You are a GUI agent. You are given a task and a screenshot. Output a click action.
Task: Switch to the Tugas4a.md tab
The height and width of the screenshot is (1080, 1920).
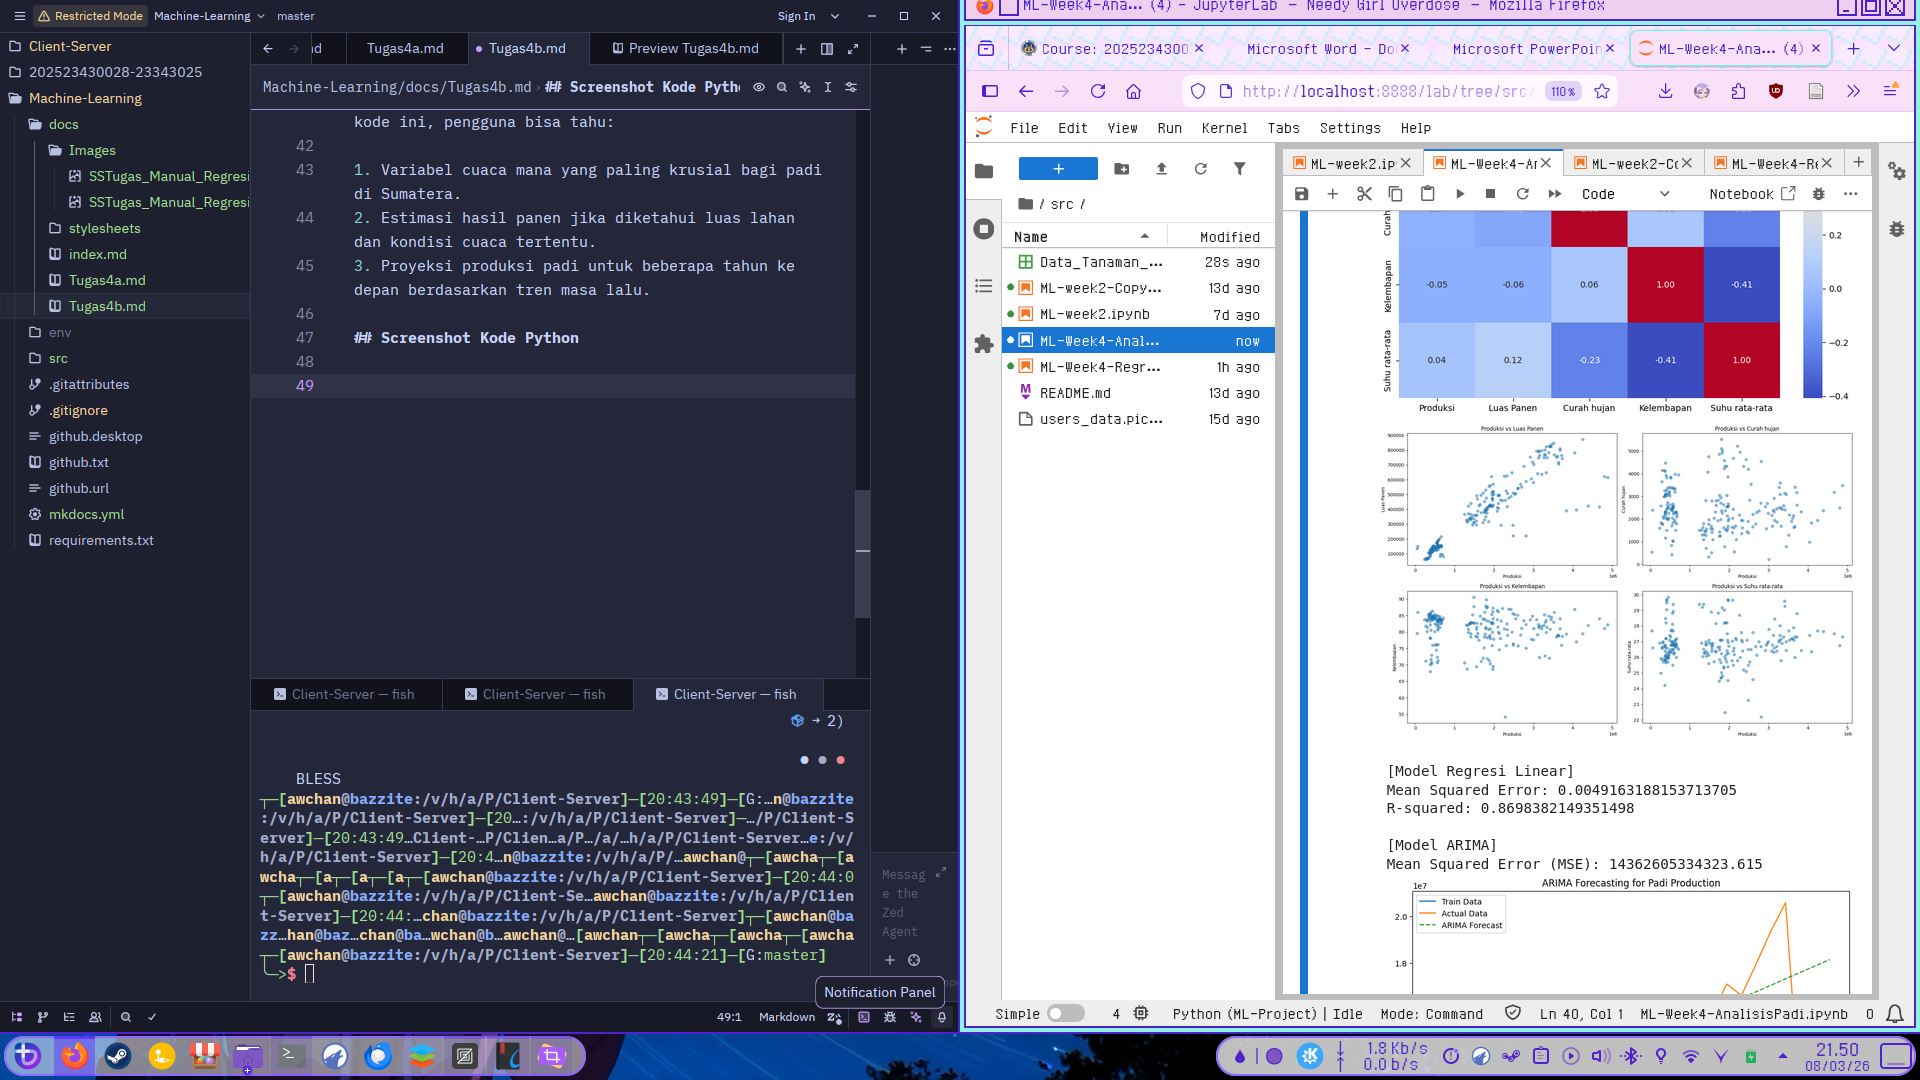point(405,47)
